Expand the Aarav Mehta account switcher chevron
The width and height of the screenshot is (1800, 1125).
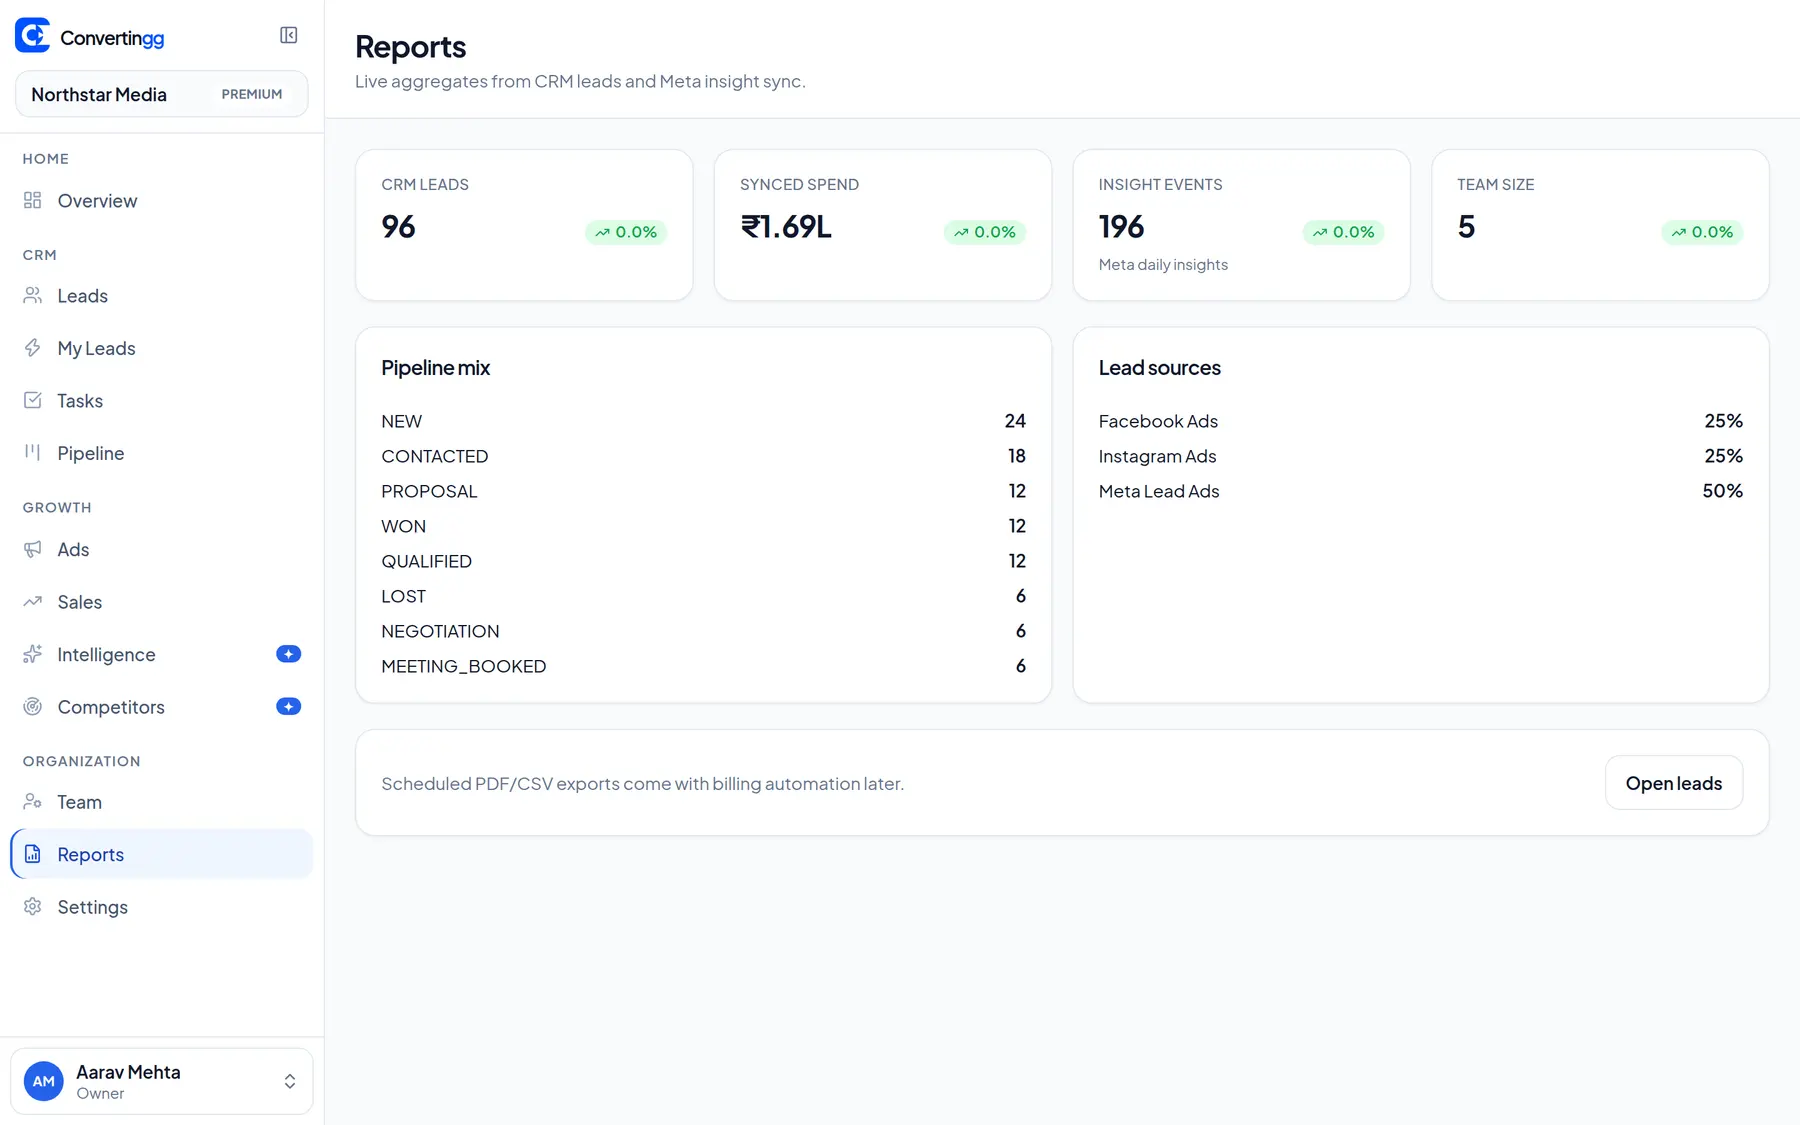tap(290, 1081)
